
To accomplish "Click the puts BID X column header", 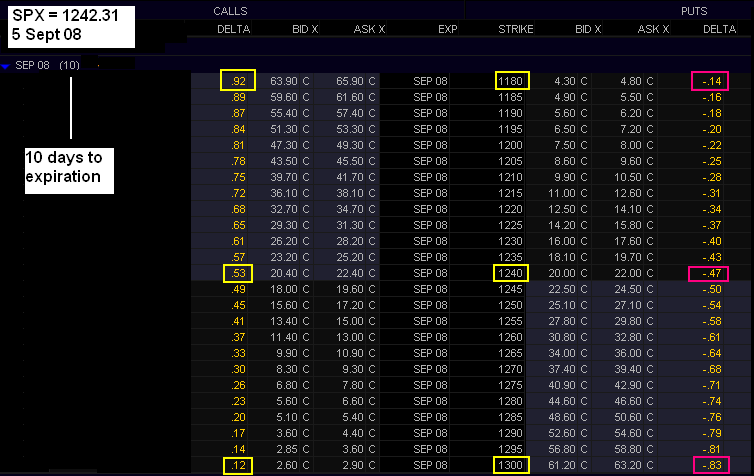I will point(588,29).
